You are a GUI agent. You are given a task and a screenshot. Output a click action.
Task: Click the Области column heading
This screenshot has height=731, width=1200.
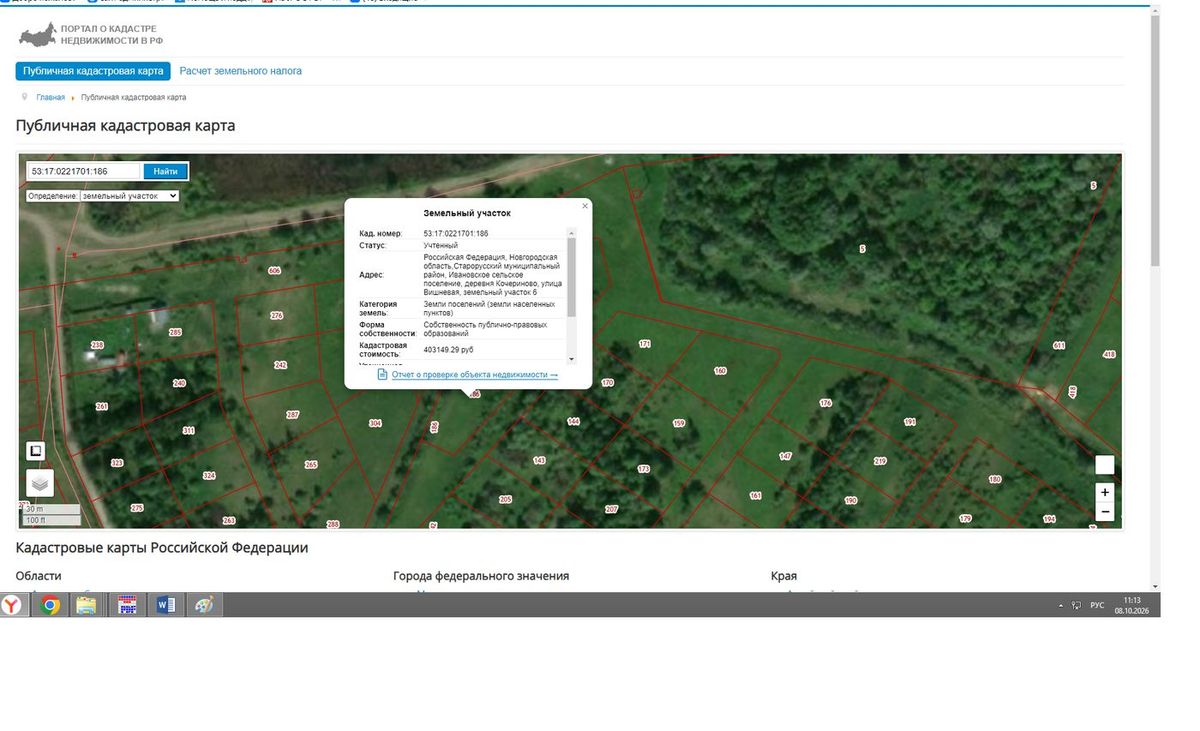(38, 576)
